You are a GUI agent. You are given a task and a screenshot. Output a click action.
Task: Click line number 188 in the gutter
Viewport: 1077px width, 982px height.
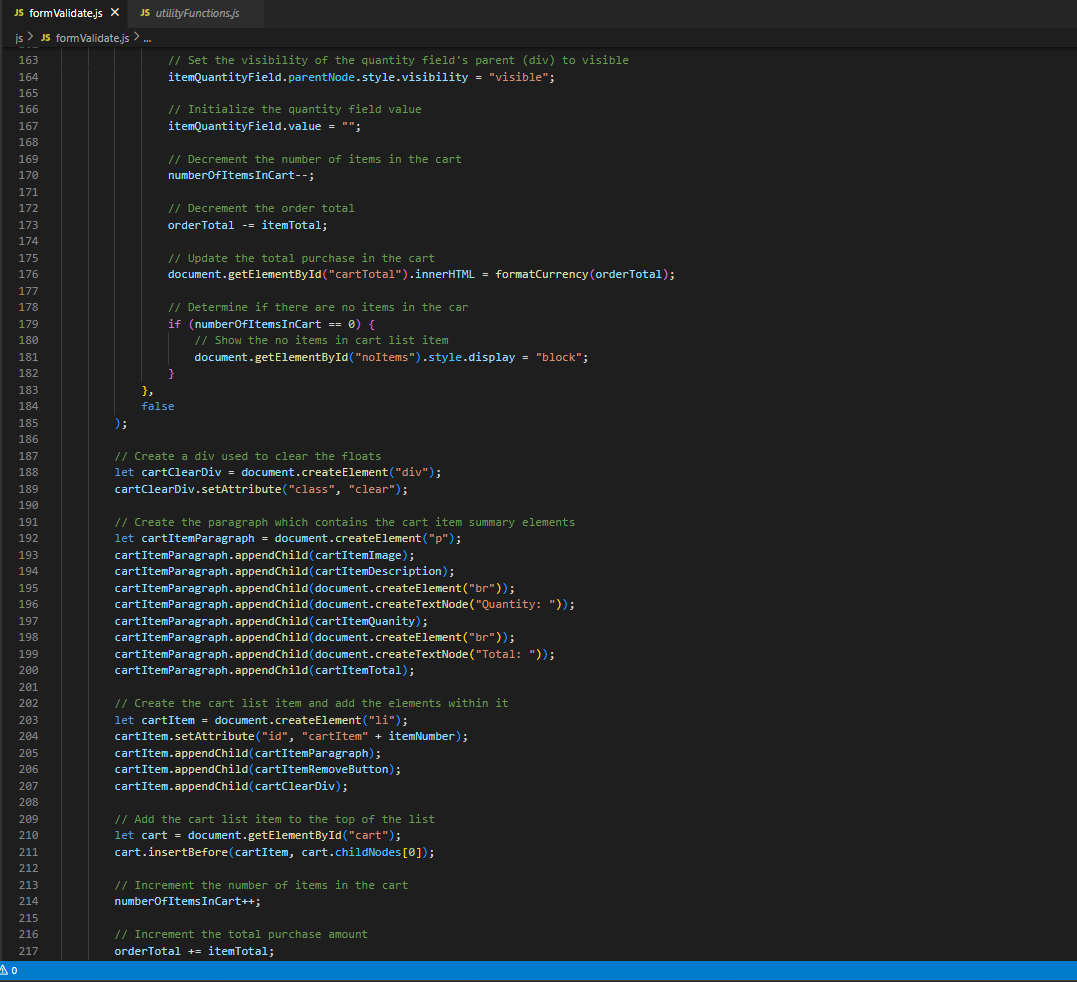point(28,472)
